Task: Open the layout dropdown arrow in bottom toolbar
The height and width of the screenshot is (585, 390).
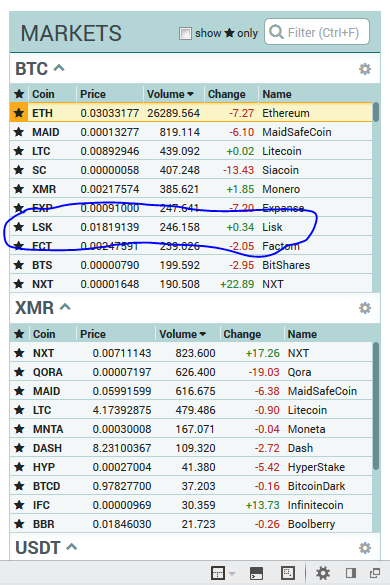Action: coord(232,573)
